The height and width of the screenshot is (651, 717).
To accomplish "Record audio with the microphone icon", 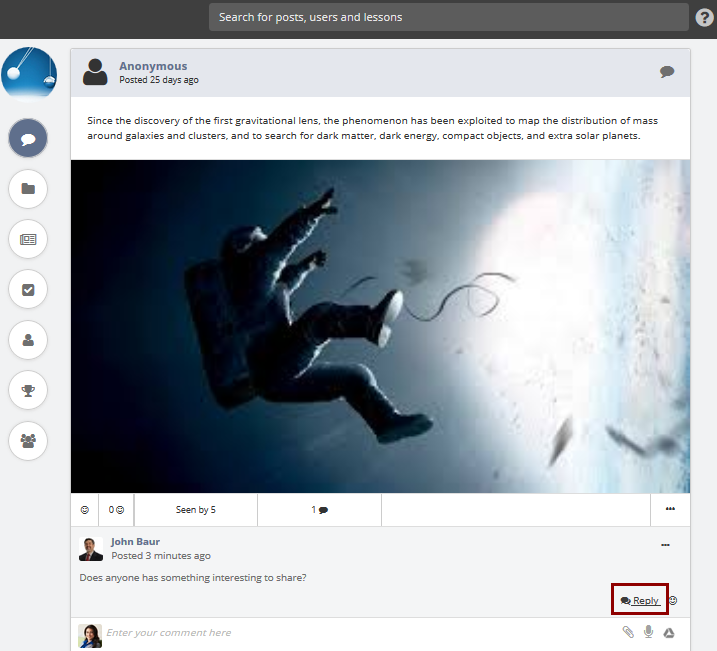I will coord(648,632).
